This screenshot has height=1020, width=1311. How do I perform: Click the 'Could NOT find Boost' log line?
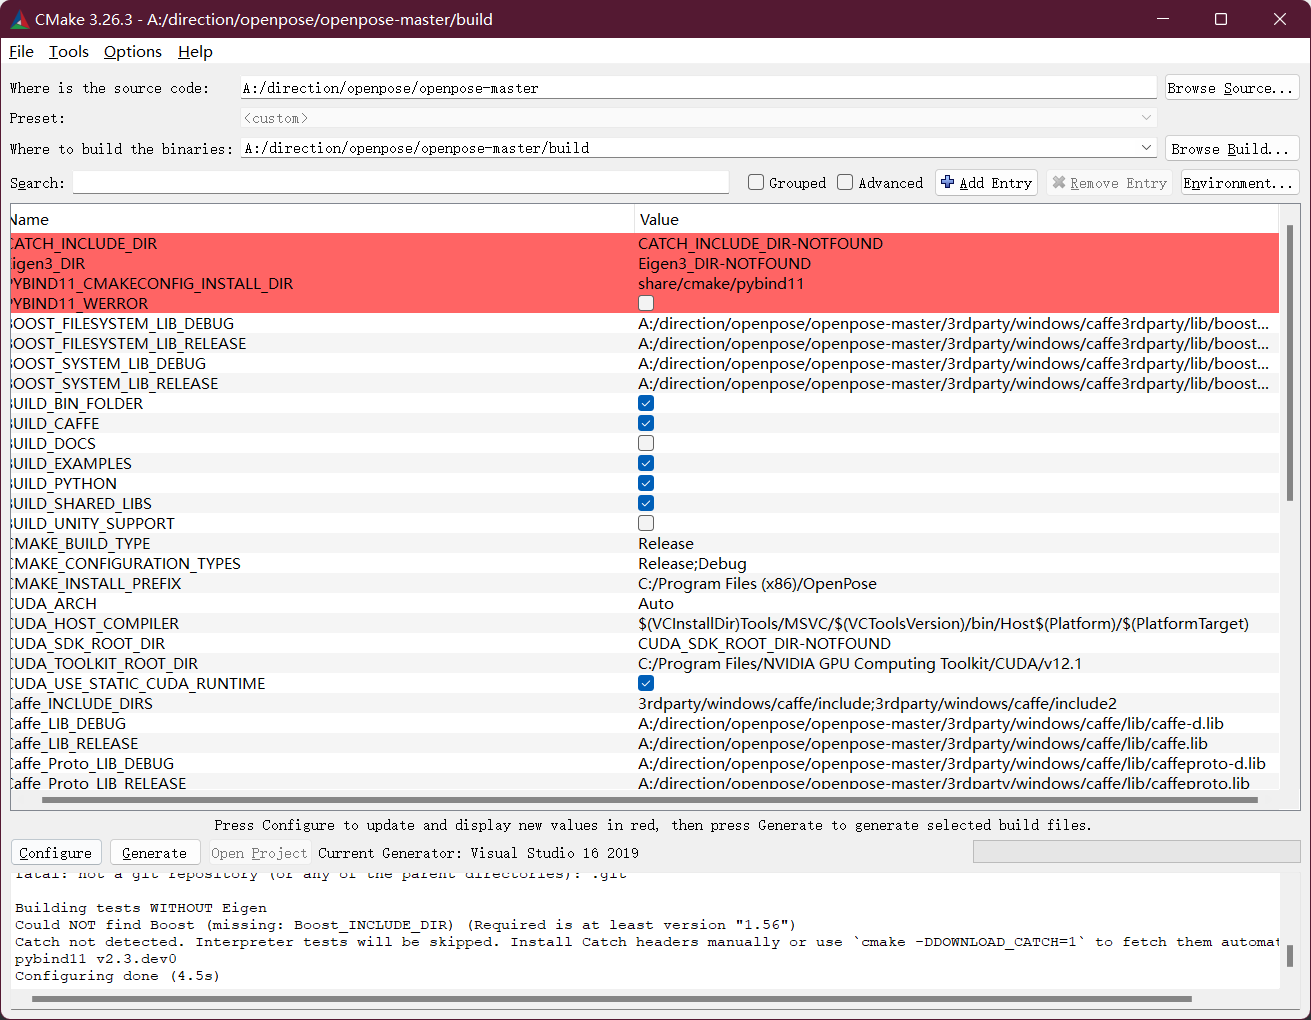click(405, 925)
